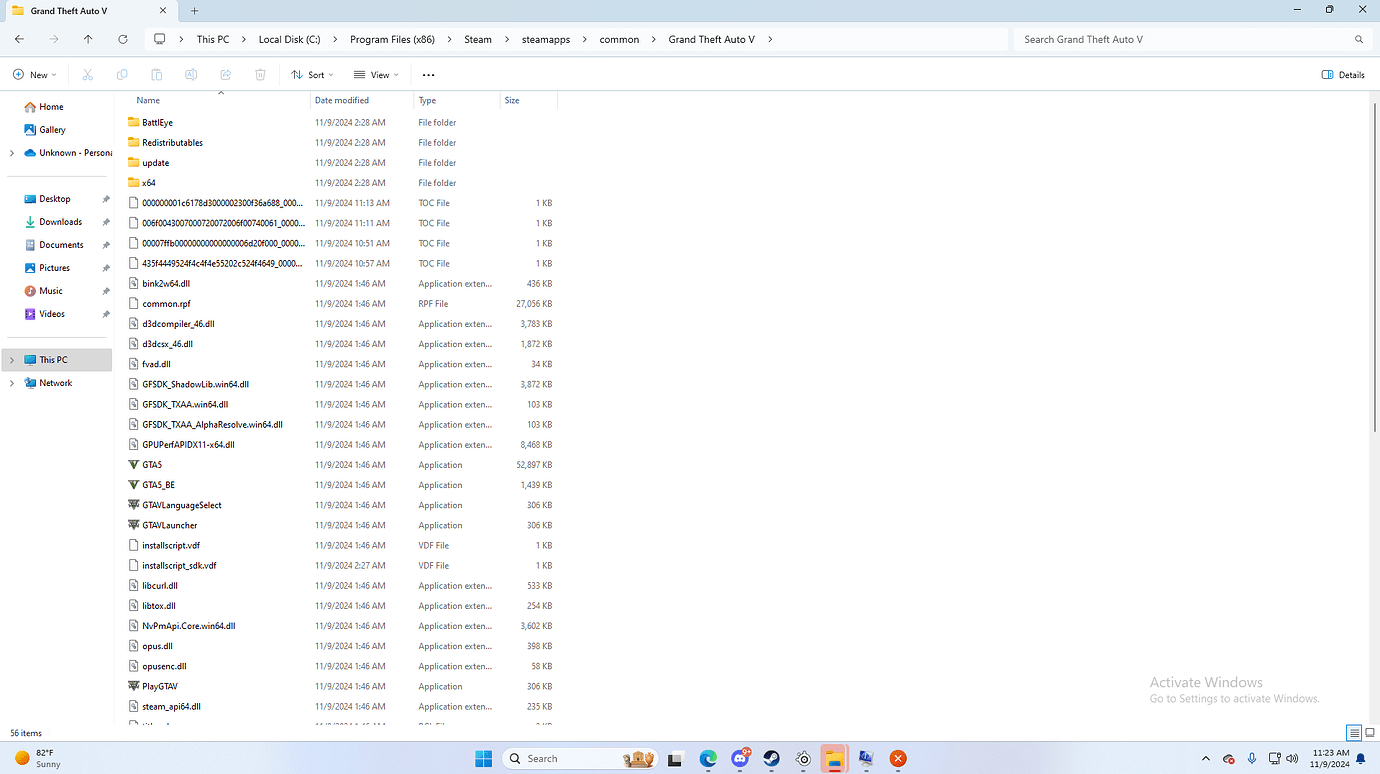
Task: Open the See more menu
Action: click(x=428, y=74)
